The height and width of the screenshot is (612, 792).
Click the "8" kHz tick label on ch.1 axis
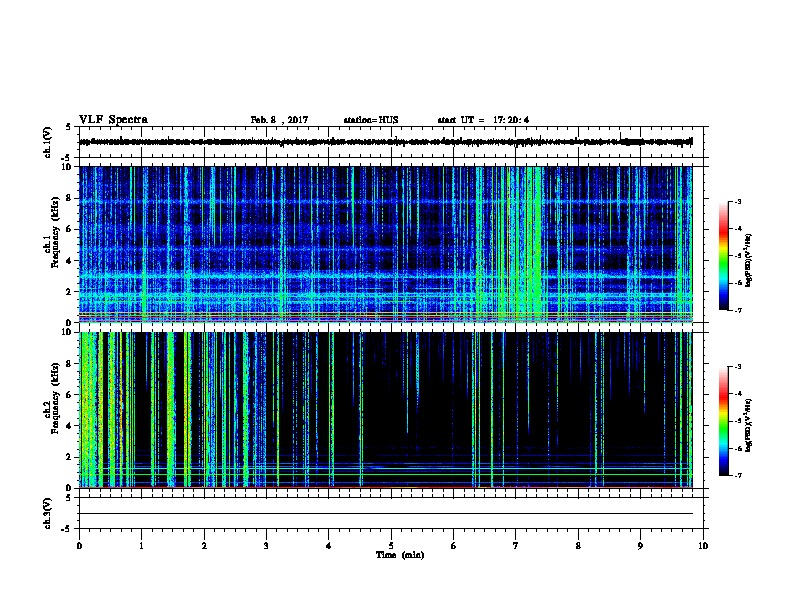[x=69, y=198]
